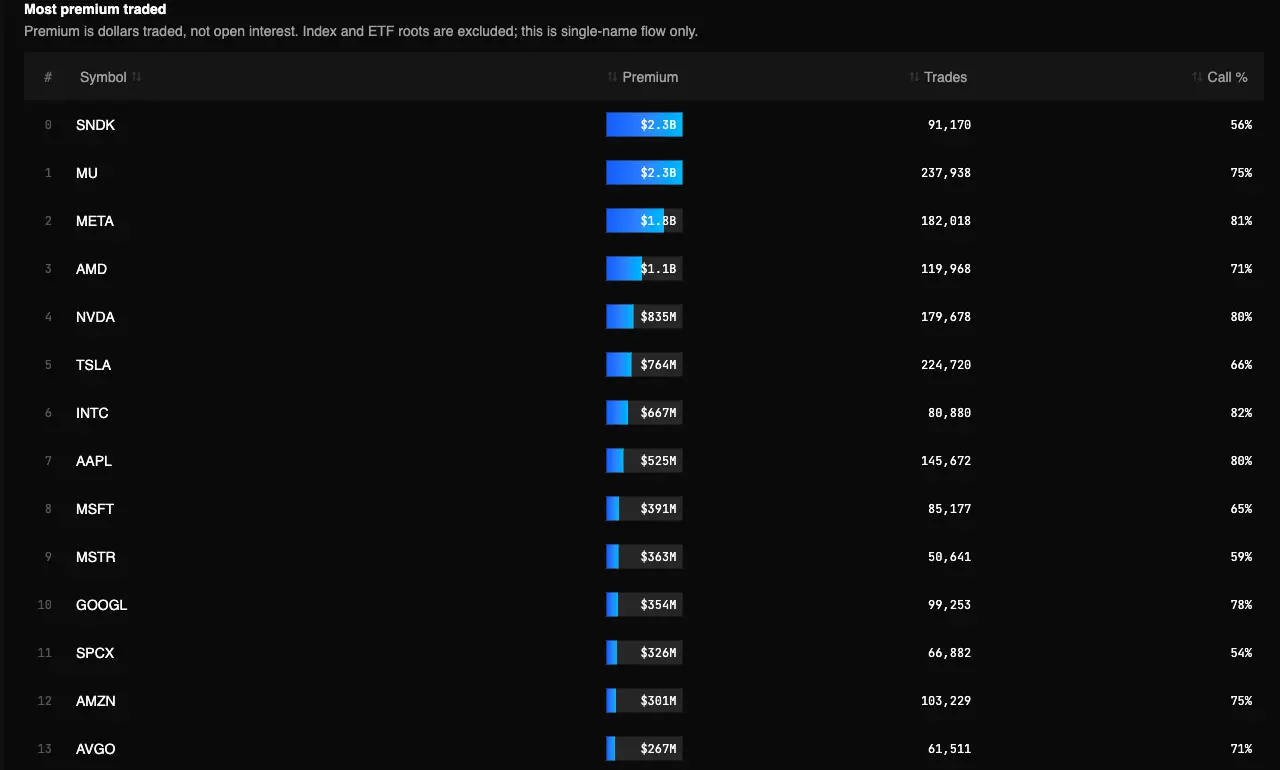The height and width of the screenshot is (770, 1280).
Task: Select the MU symbol
Action: 87,173
